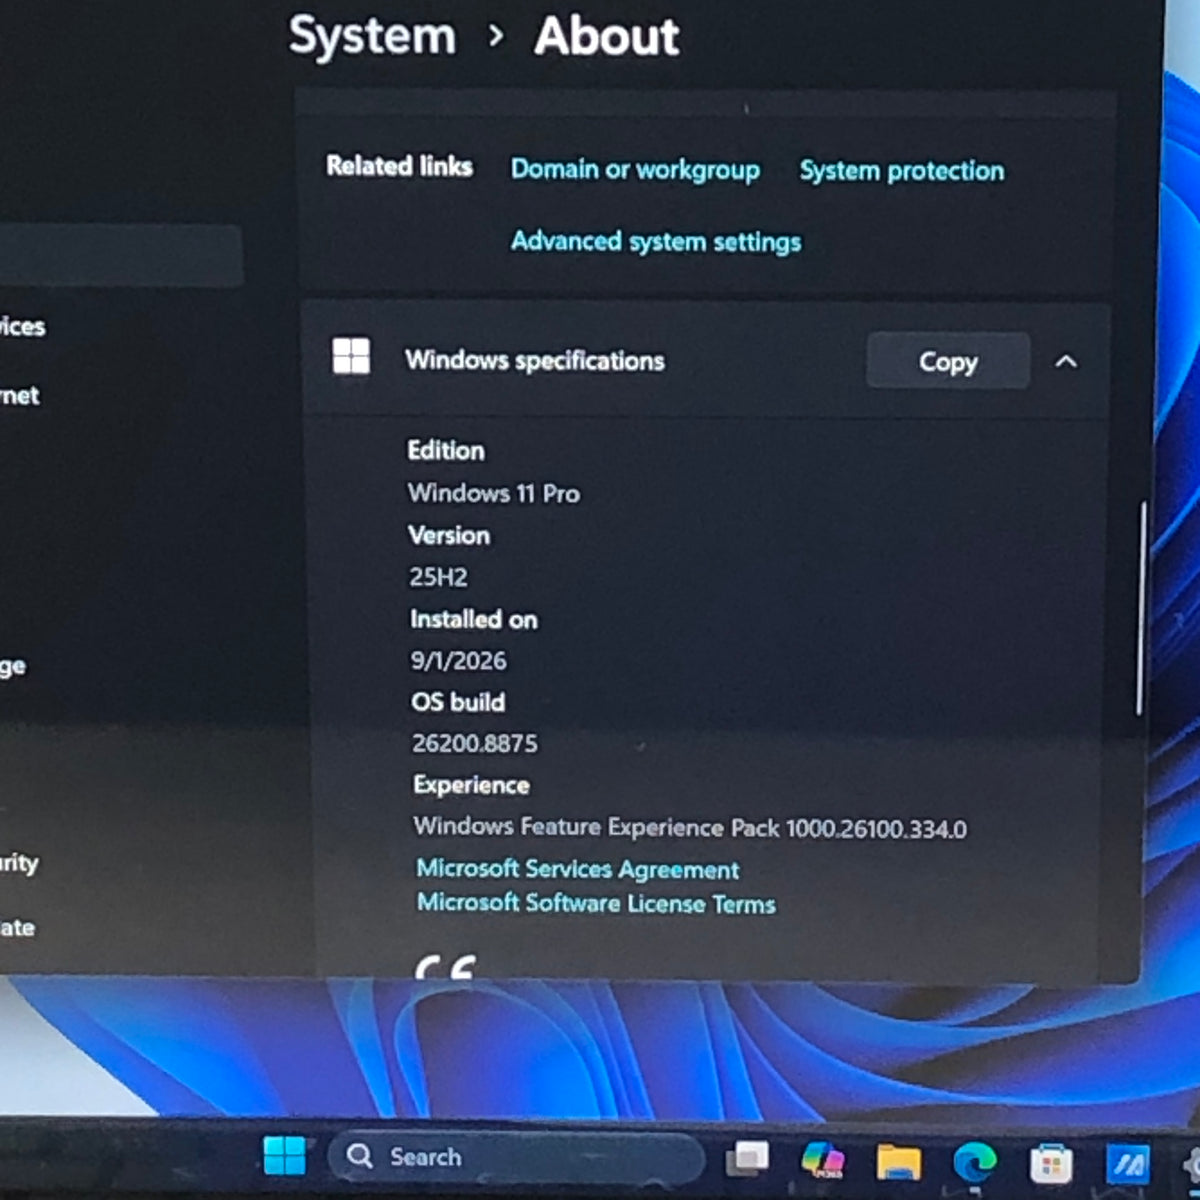Image resolution: width=1200 pixels, height=1200 pixels.
Task: Click the Windows specifications logo icon
Action: (351, 356)
